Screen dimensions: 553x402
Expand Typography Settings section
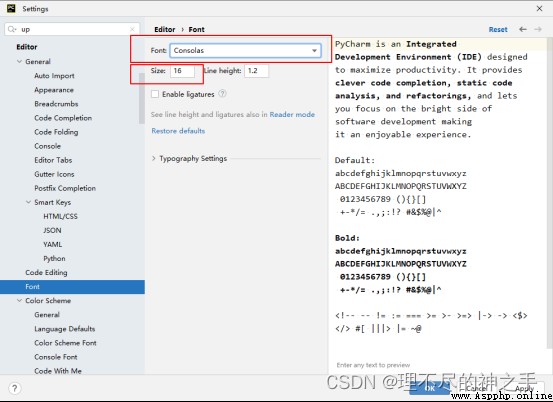pos(154,158)
